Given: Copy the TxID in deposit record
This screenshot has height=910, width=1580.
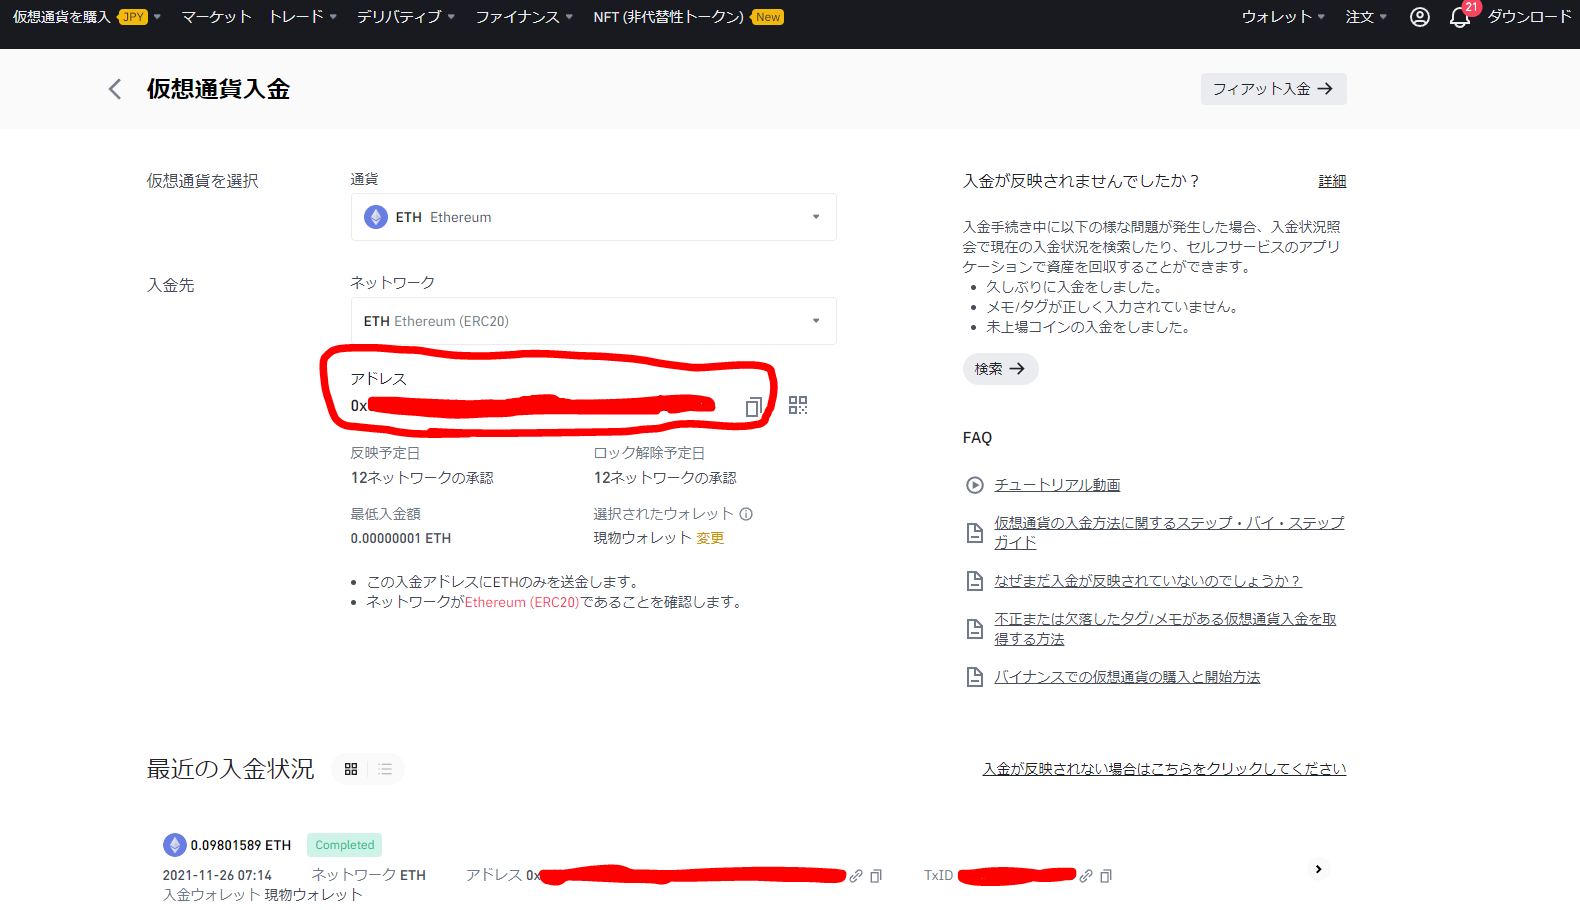Looking at the screenshot, I should coord(1106,876).
